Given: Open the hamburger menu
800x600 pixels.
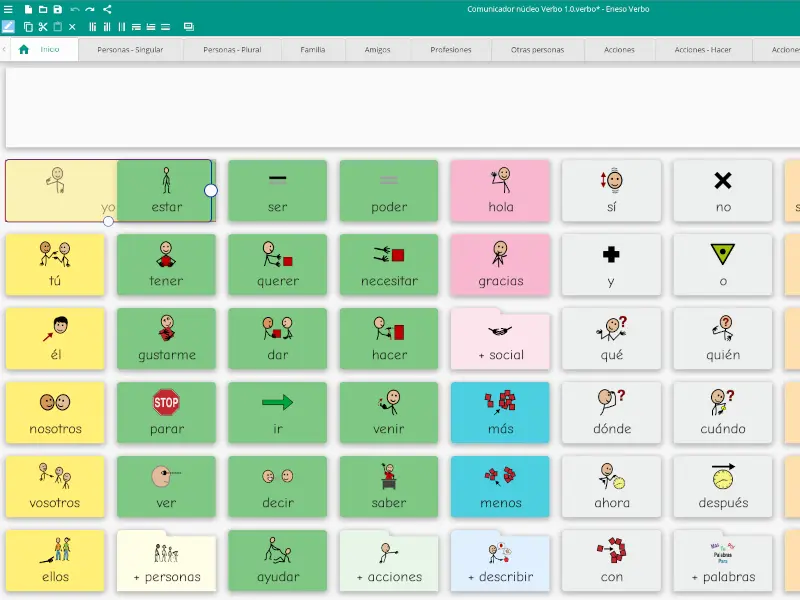Looking at the screenshot, I should 9,9.
